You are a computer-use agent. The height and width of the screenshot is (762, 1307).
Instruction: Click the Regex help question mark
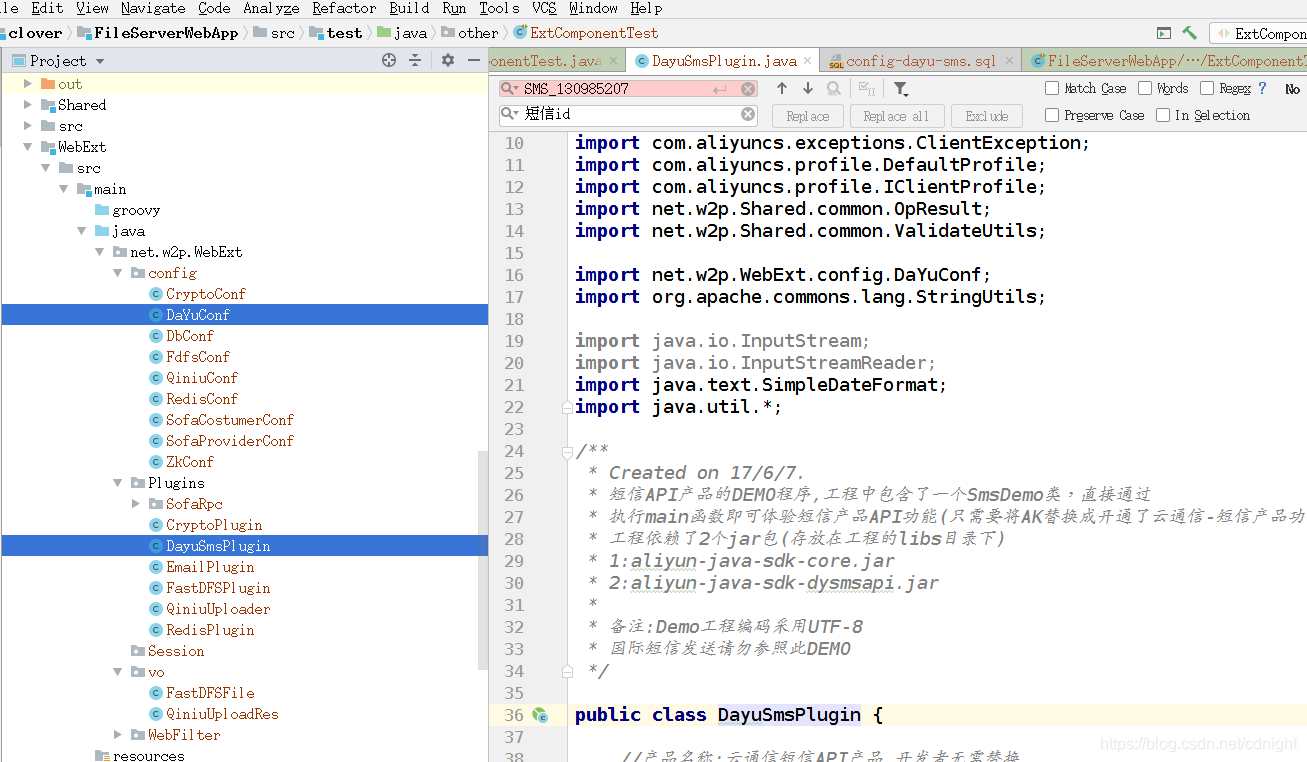pyautogui.click(x=1262, y=88)
